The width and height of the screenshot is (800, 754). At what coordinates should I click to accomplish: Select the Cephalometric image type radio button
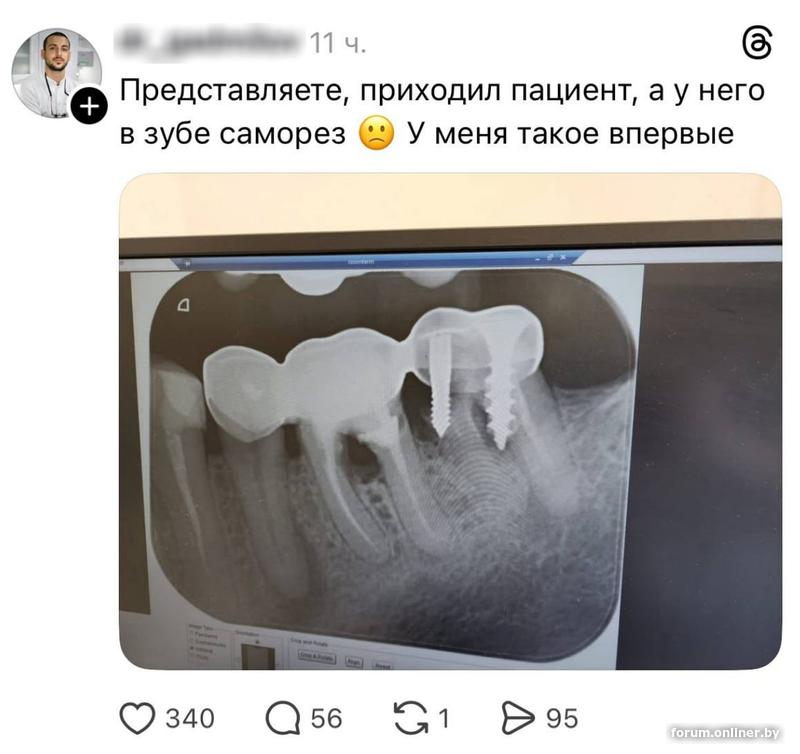click(x=191, y=640)
